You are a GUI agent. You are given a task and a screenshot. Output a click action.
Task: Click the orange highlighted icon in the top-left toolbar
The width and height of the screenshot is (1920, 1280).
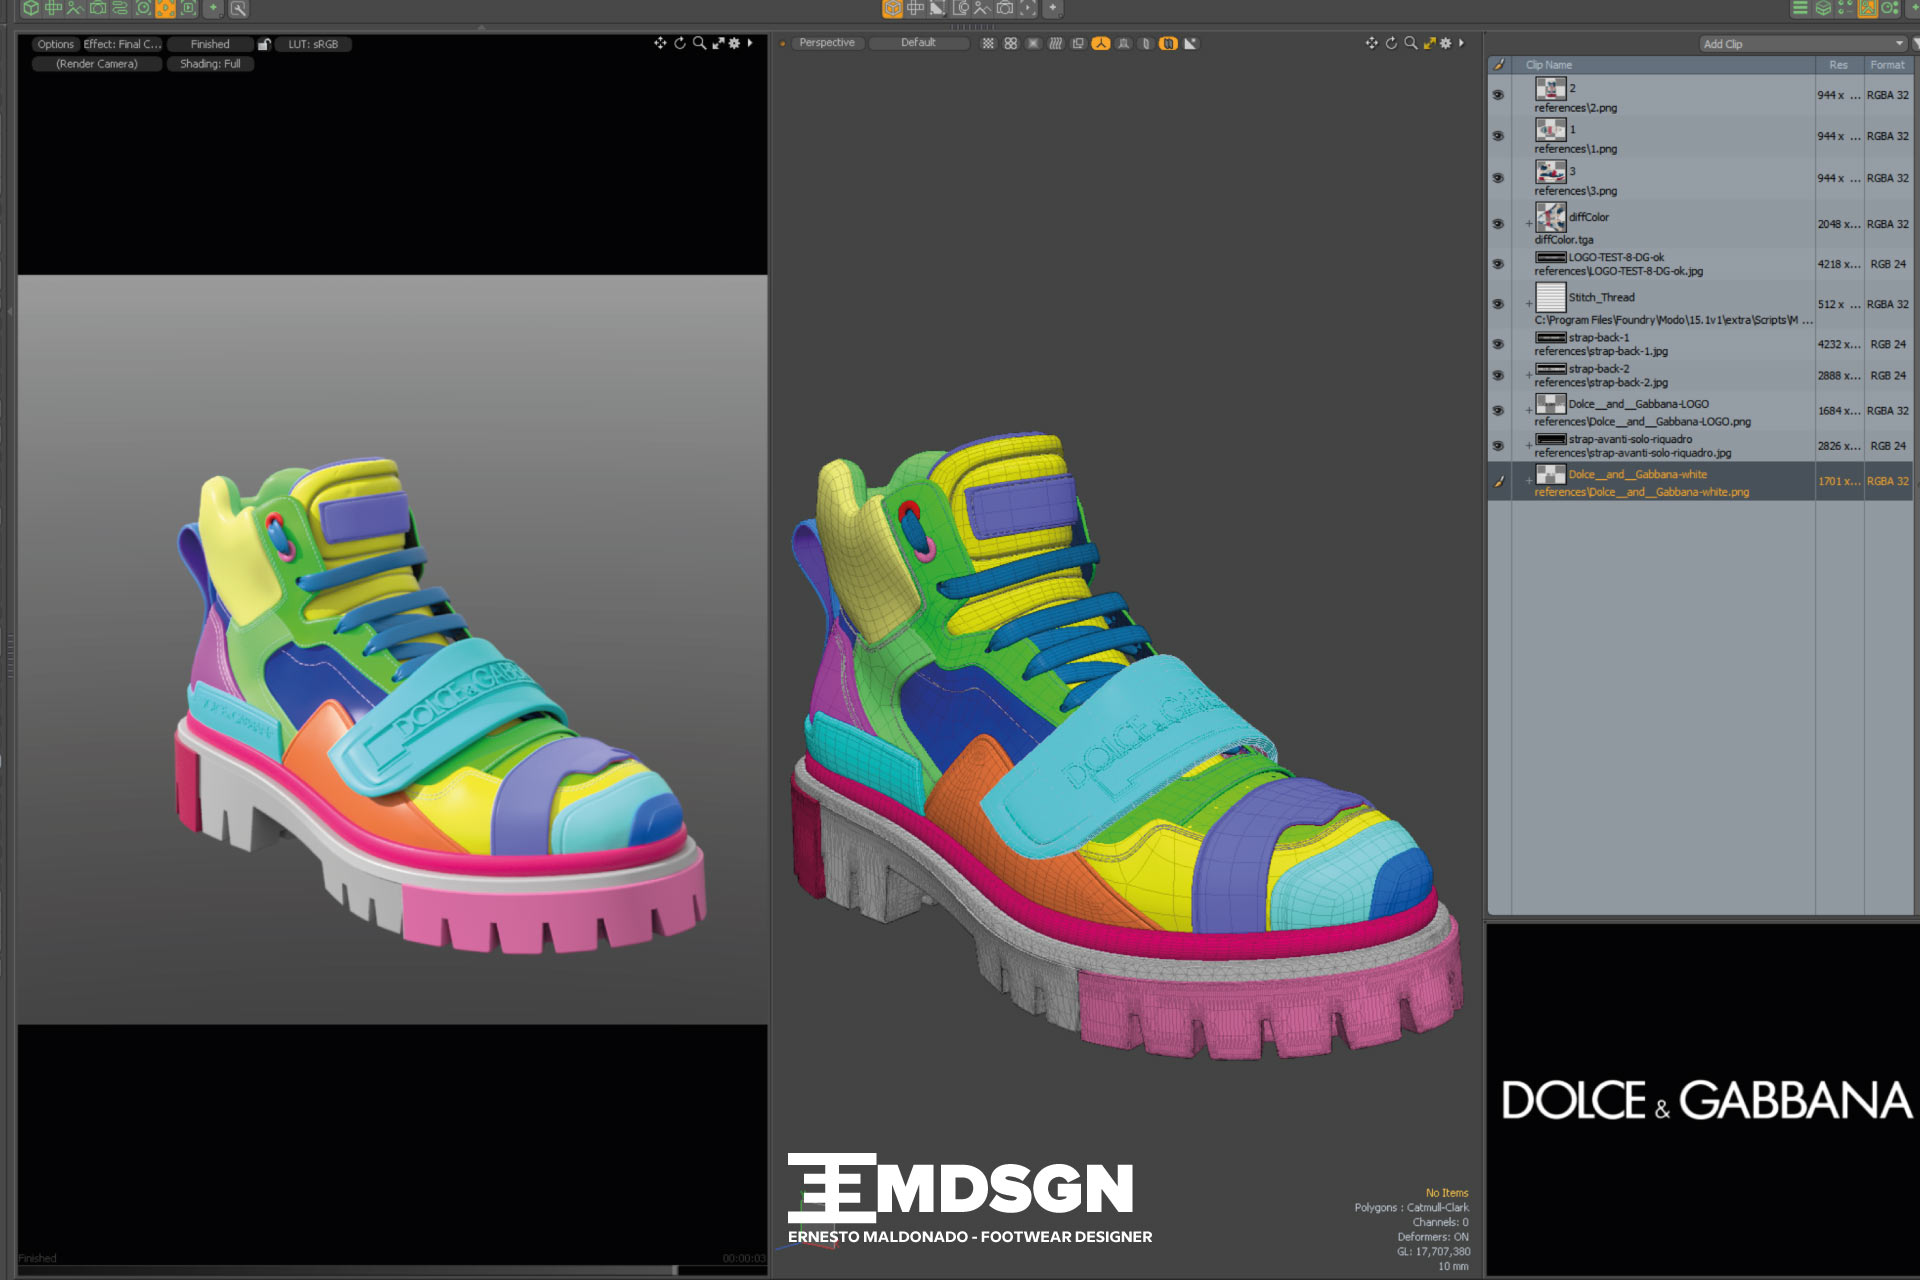click(165, 8)
